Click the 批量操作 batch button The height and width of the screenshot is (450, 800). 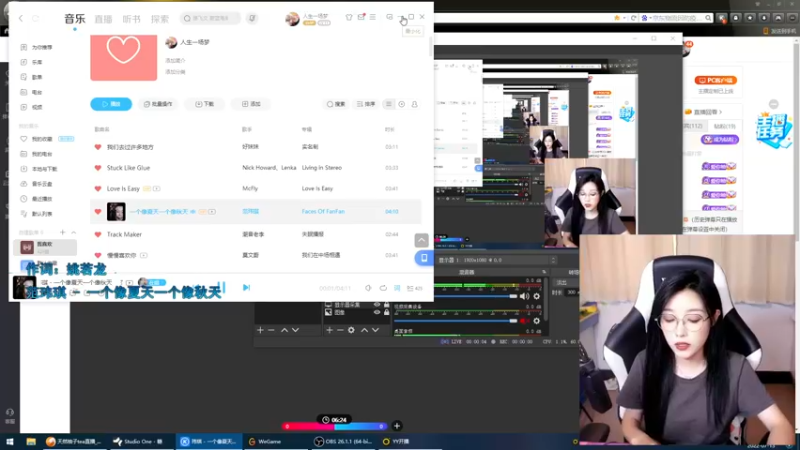click(x=158, y=104)
